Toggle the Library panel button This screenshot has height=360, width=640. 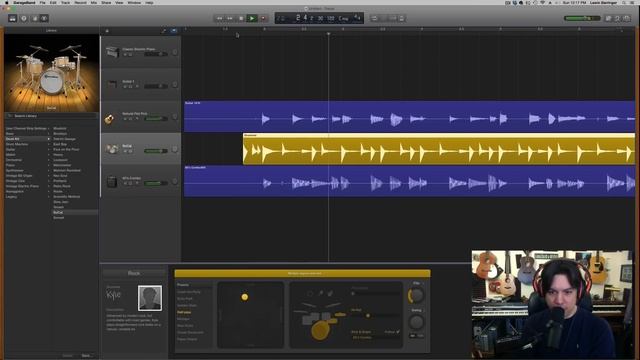[x=13, y=18]
